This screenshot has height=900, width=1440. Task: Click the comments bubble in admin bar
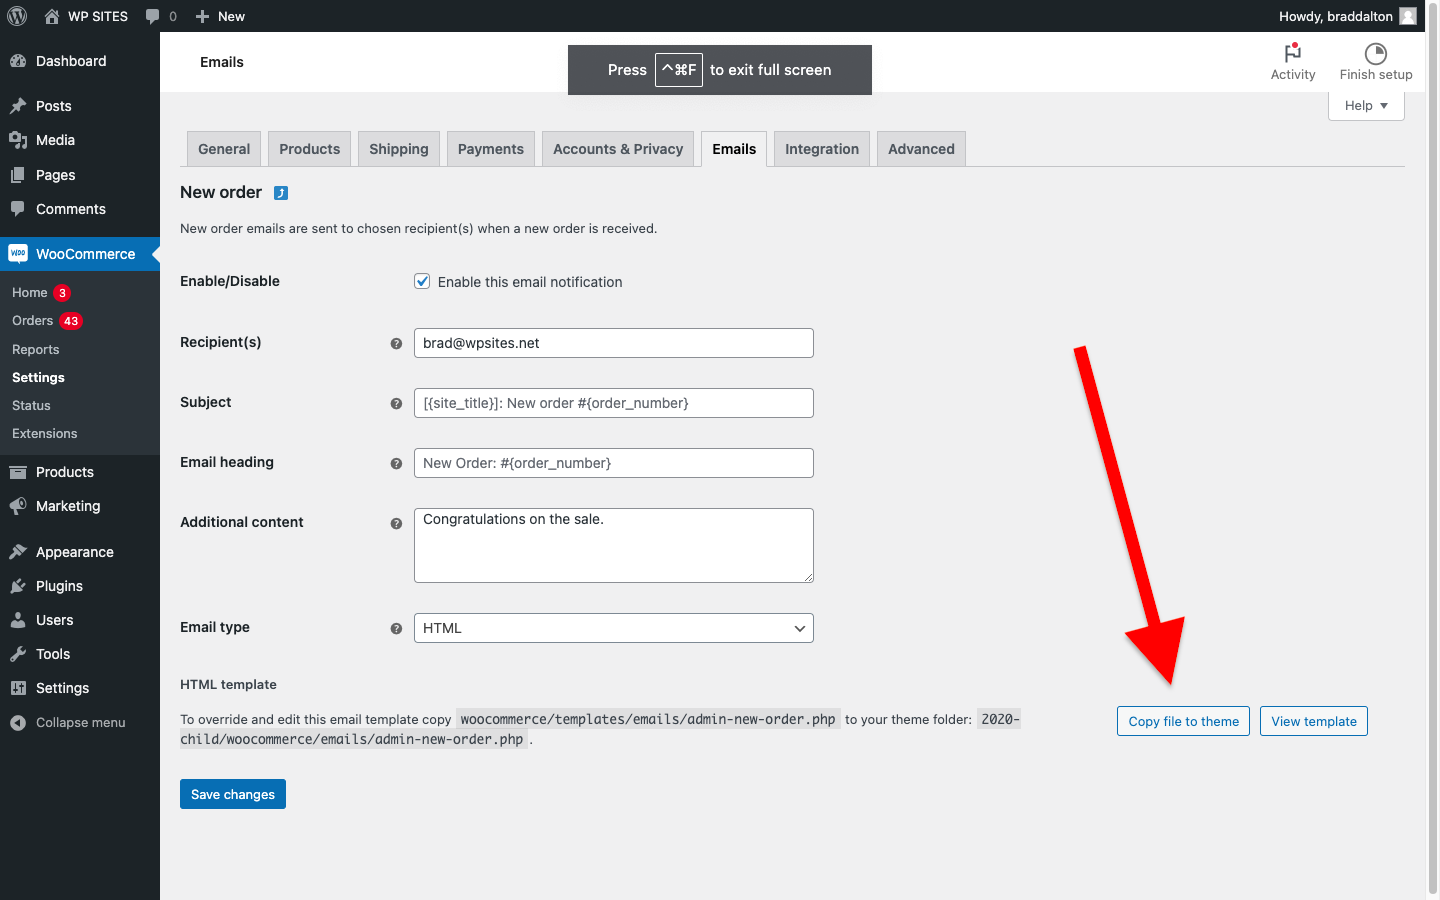click(x=153, y=16)
